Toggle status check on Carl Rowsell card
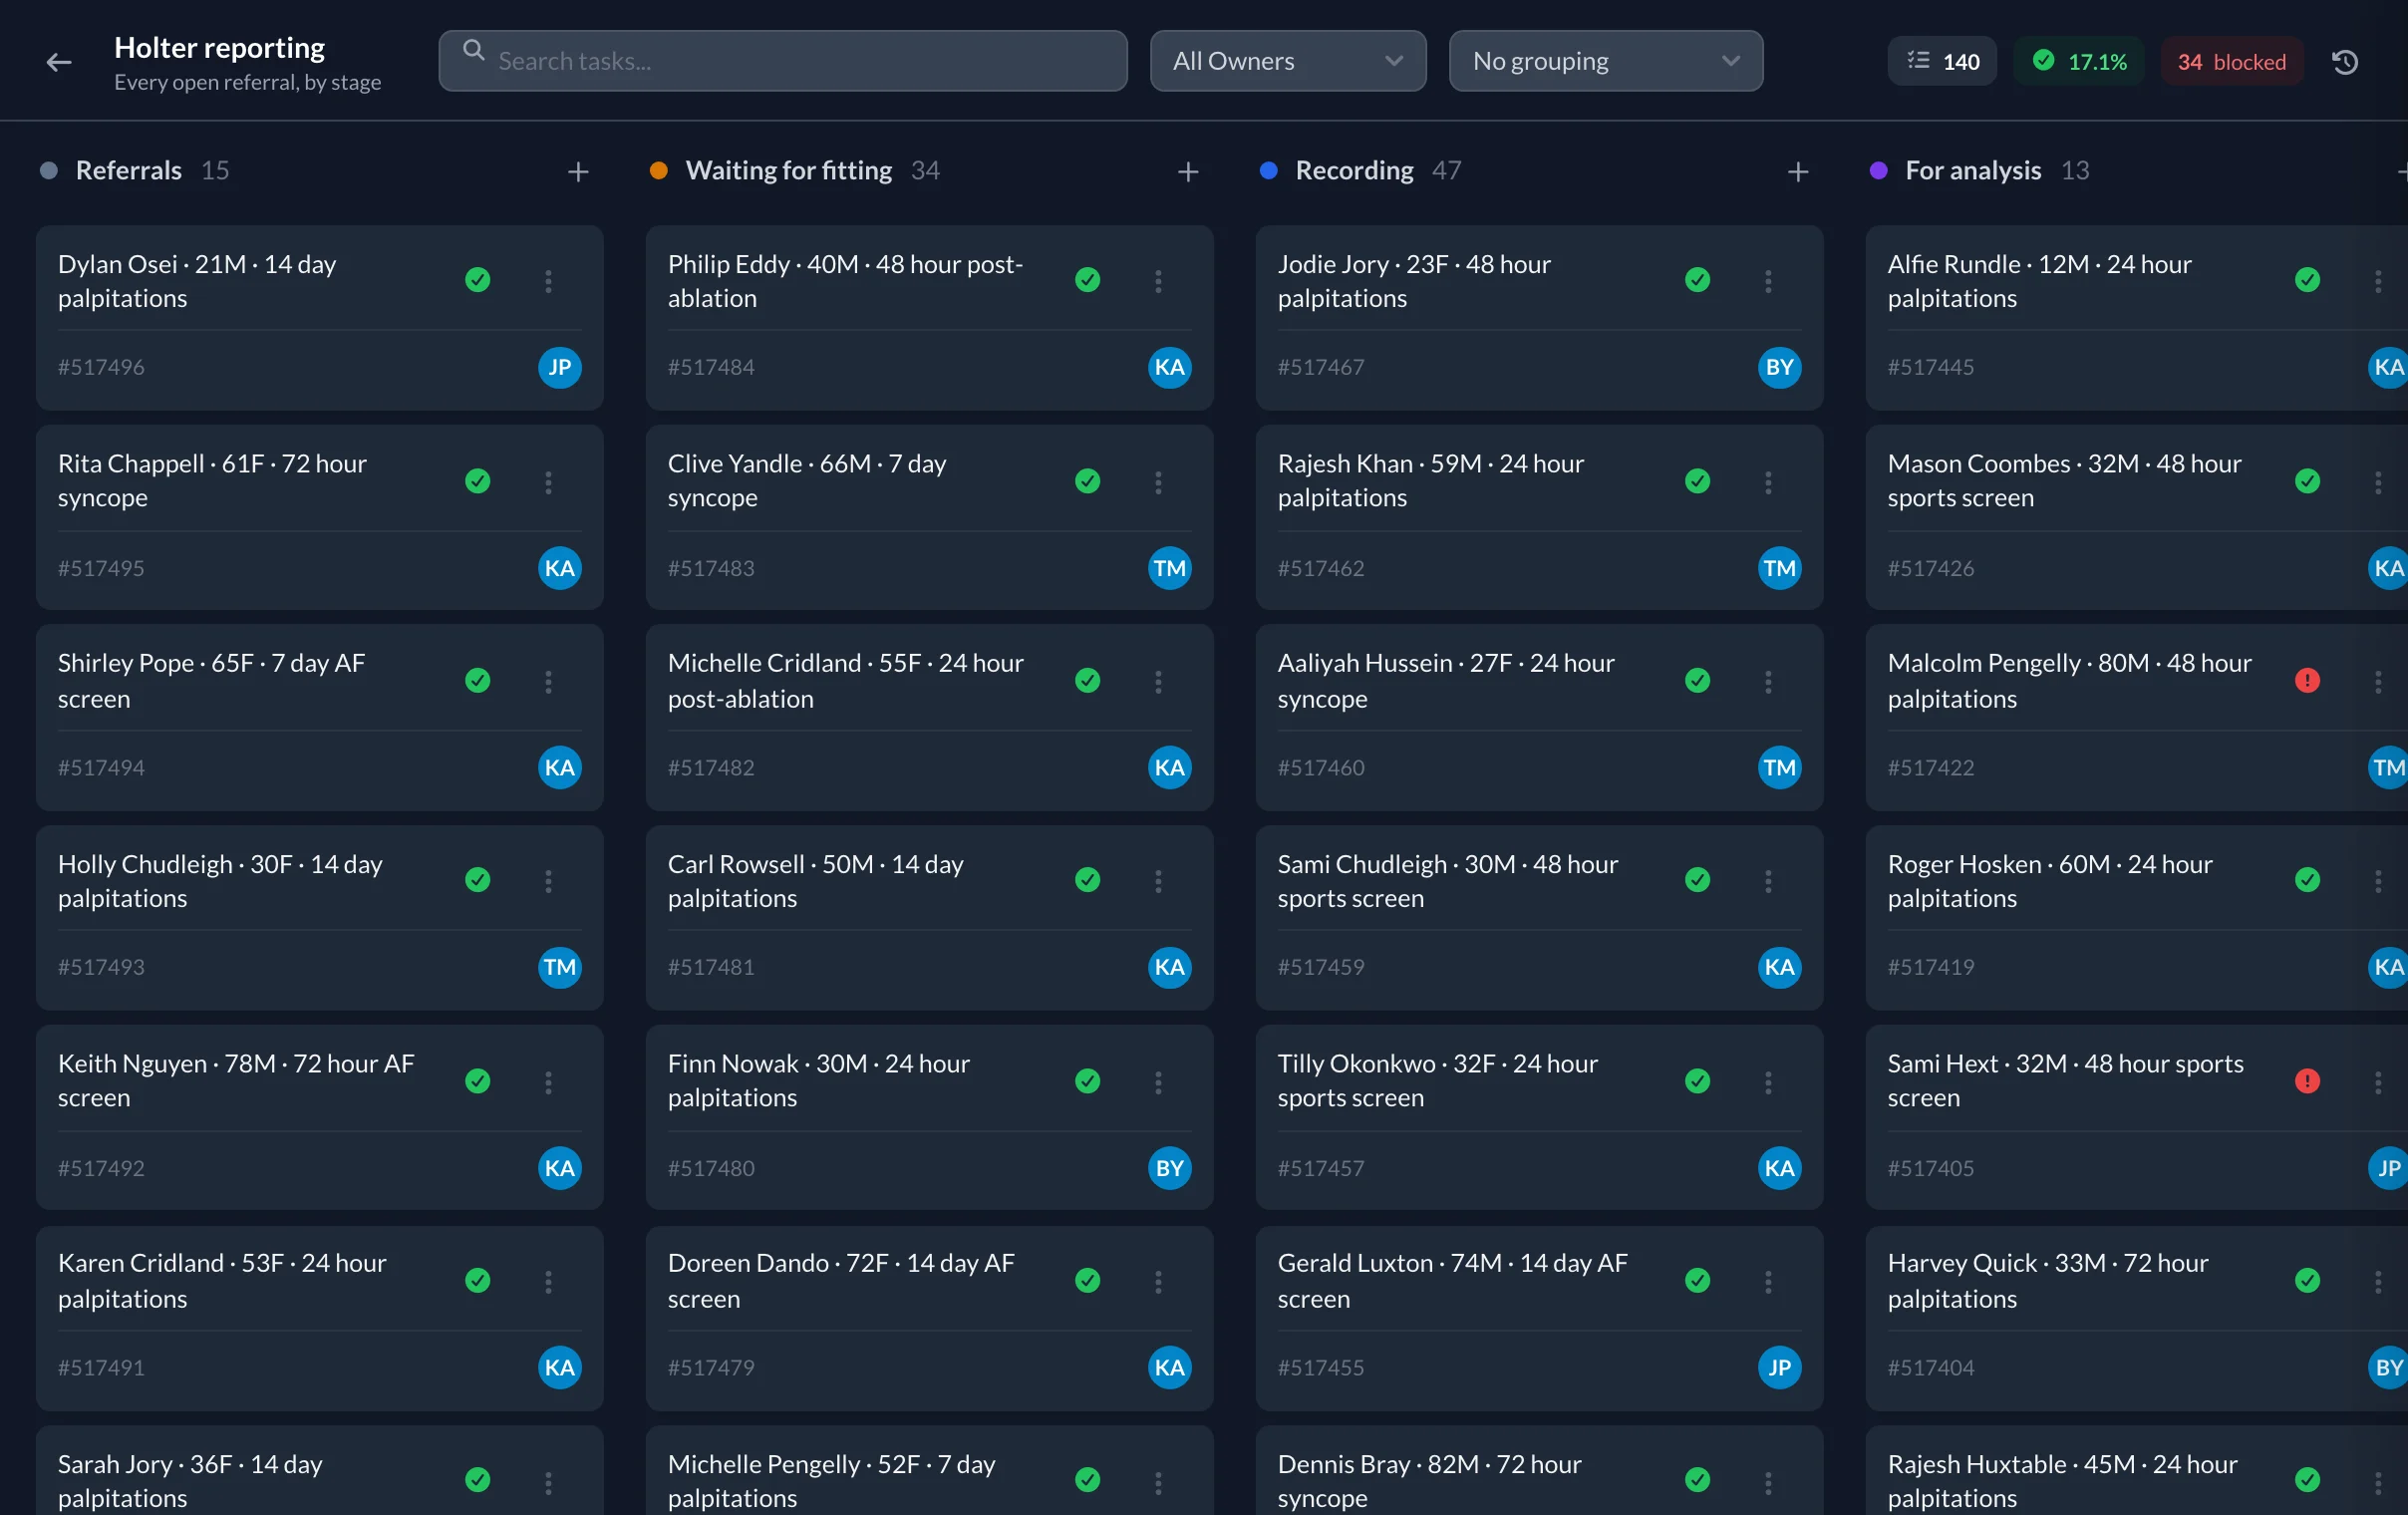This screenshot has height=1515, width=2408. coord(1088,880)
